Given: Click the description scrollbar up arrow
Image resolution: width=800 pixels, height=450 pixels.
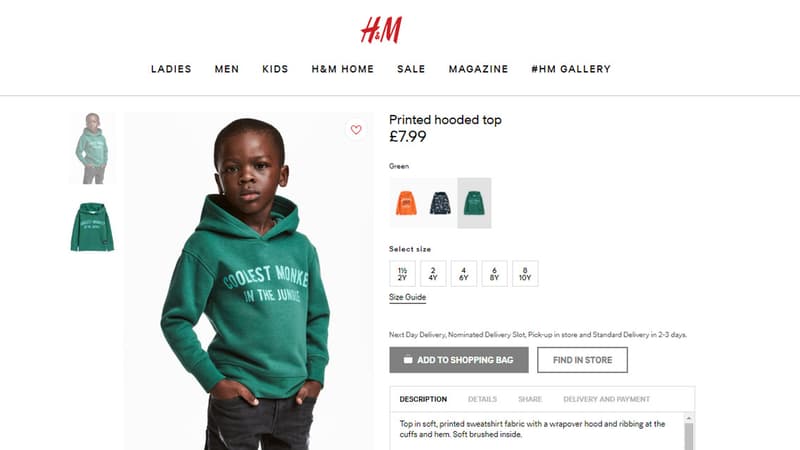Looking at the screenshot, I should [x=689, y=418].
